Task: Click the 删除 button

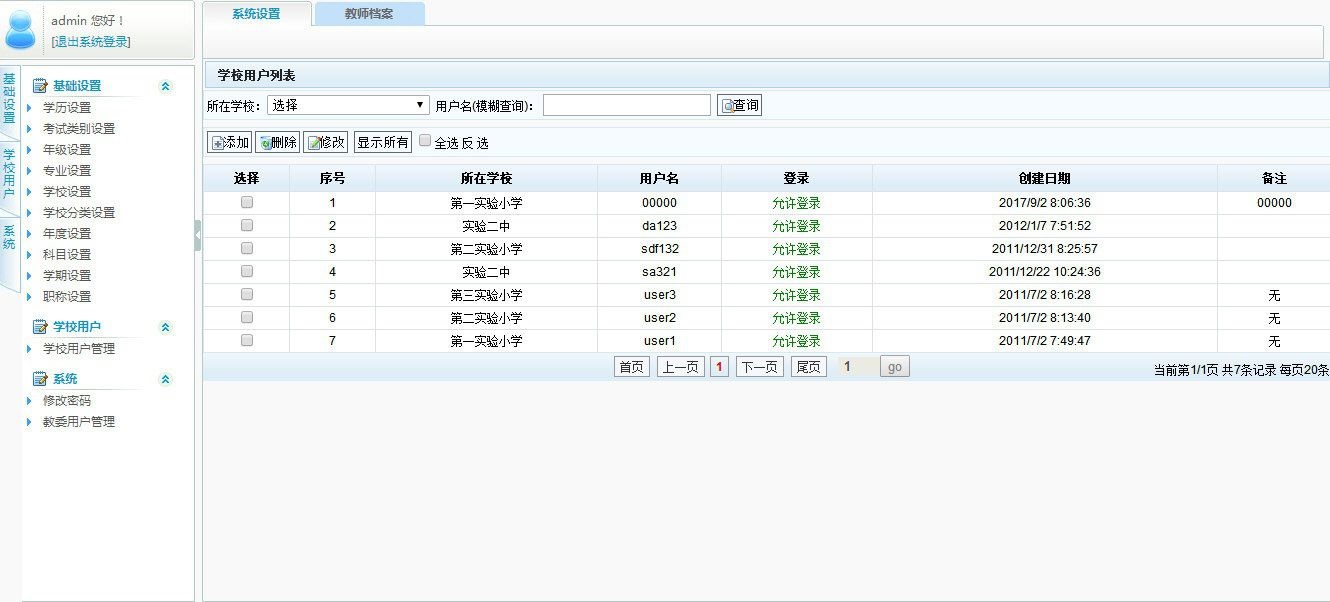Action: [277, 143]
